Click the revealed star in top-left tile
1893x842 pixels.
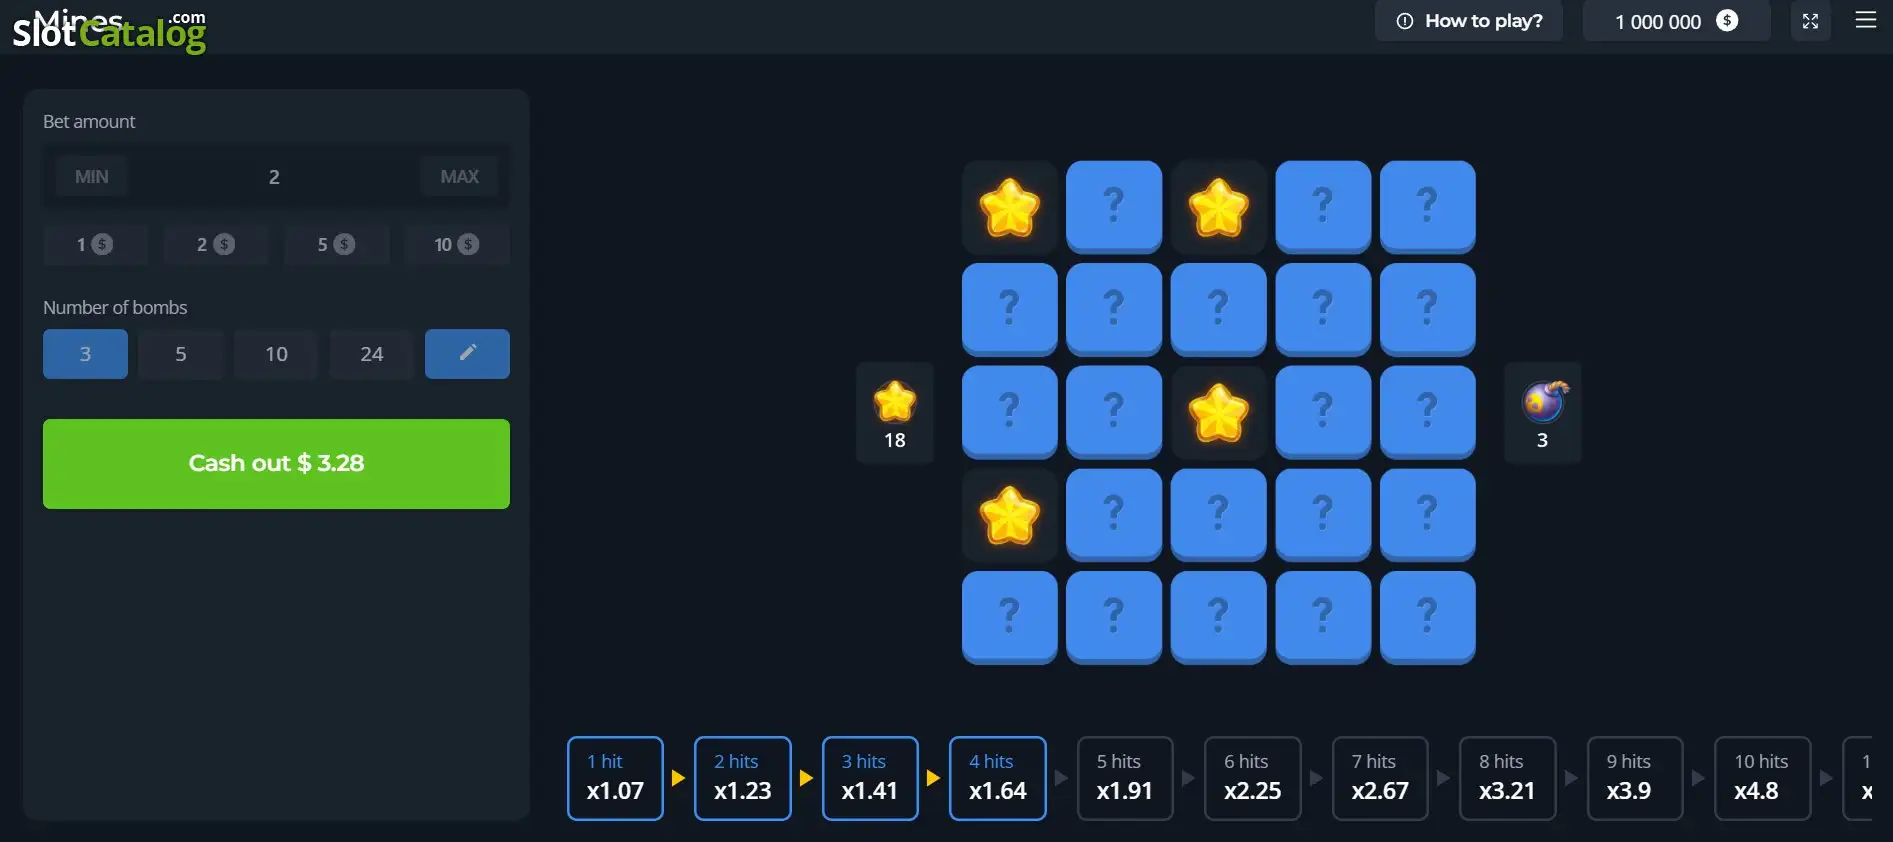1010,207
